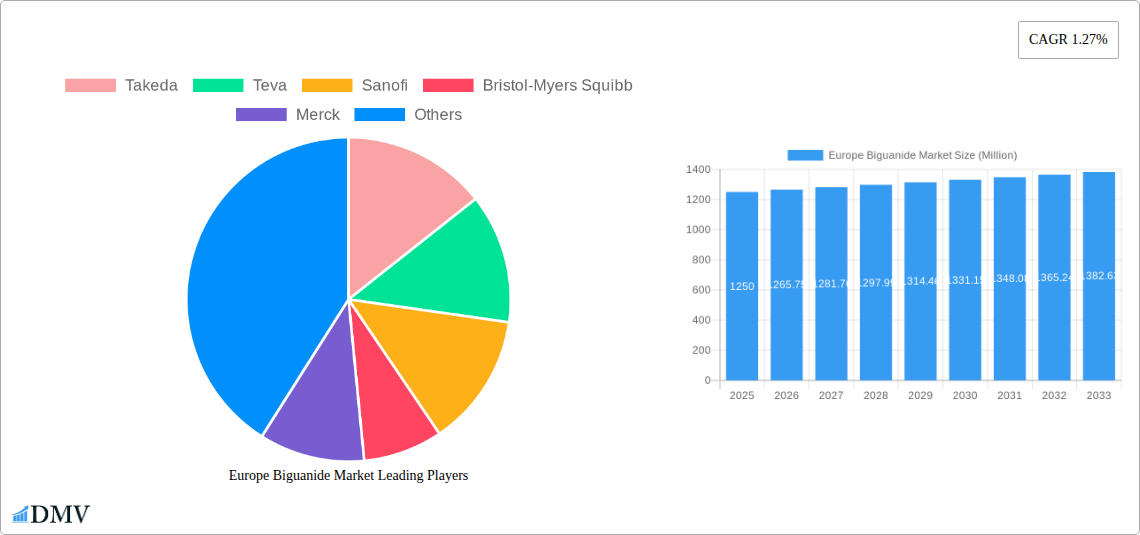
Task: Toggle Europe Biguanide Market Size legend swatch
Action: pyautogui.click(x=805, y=155)
